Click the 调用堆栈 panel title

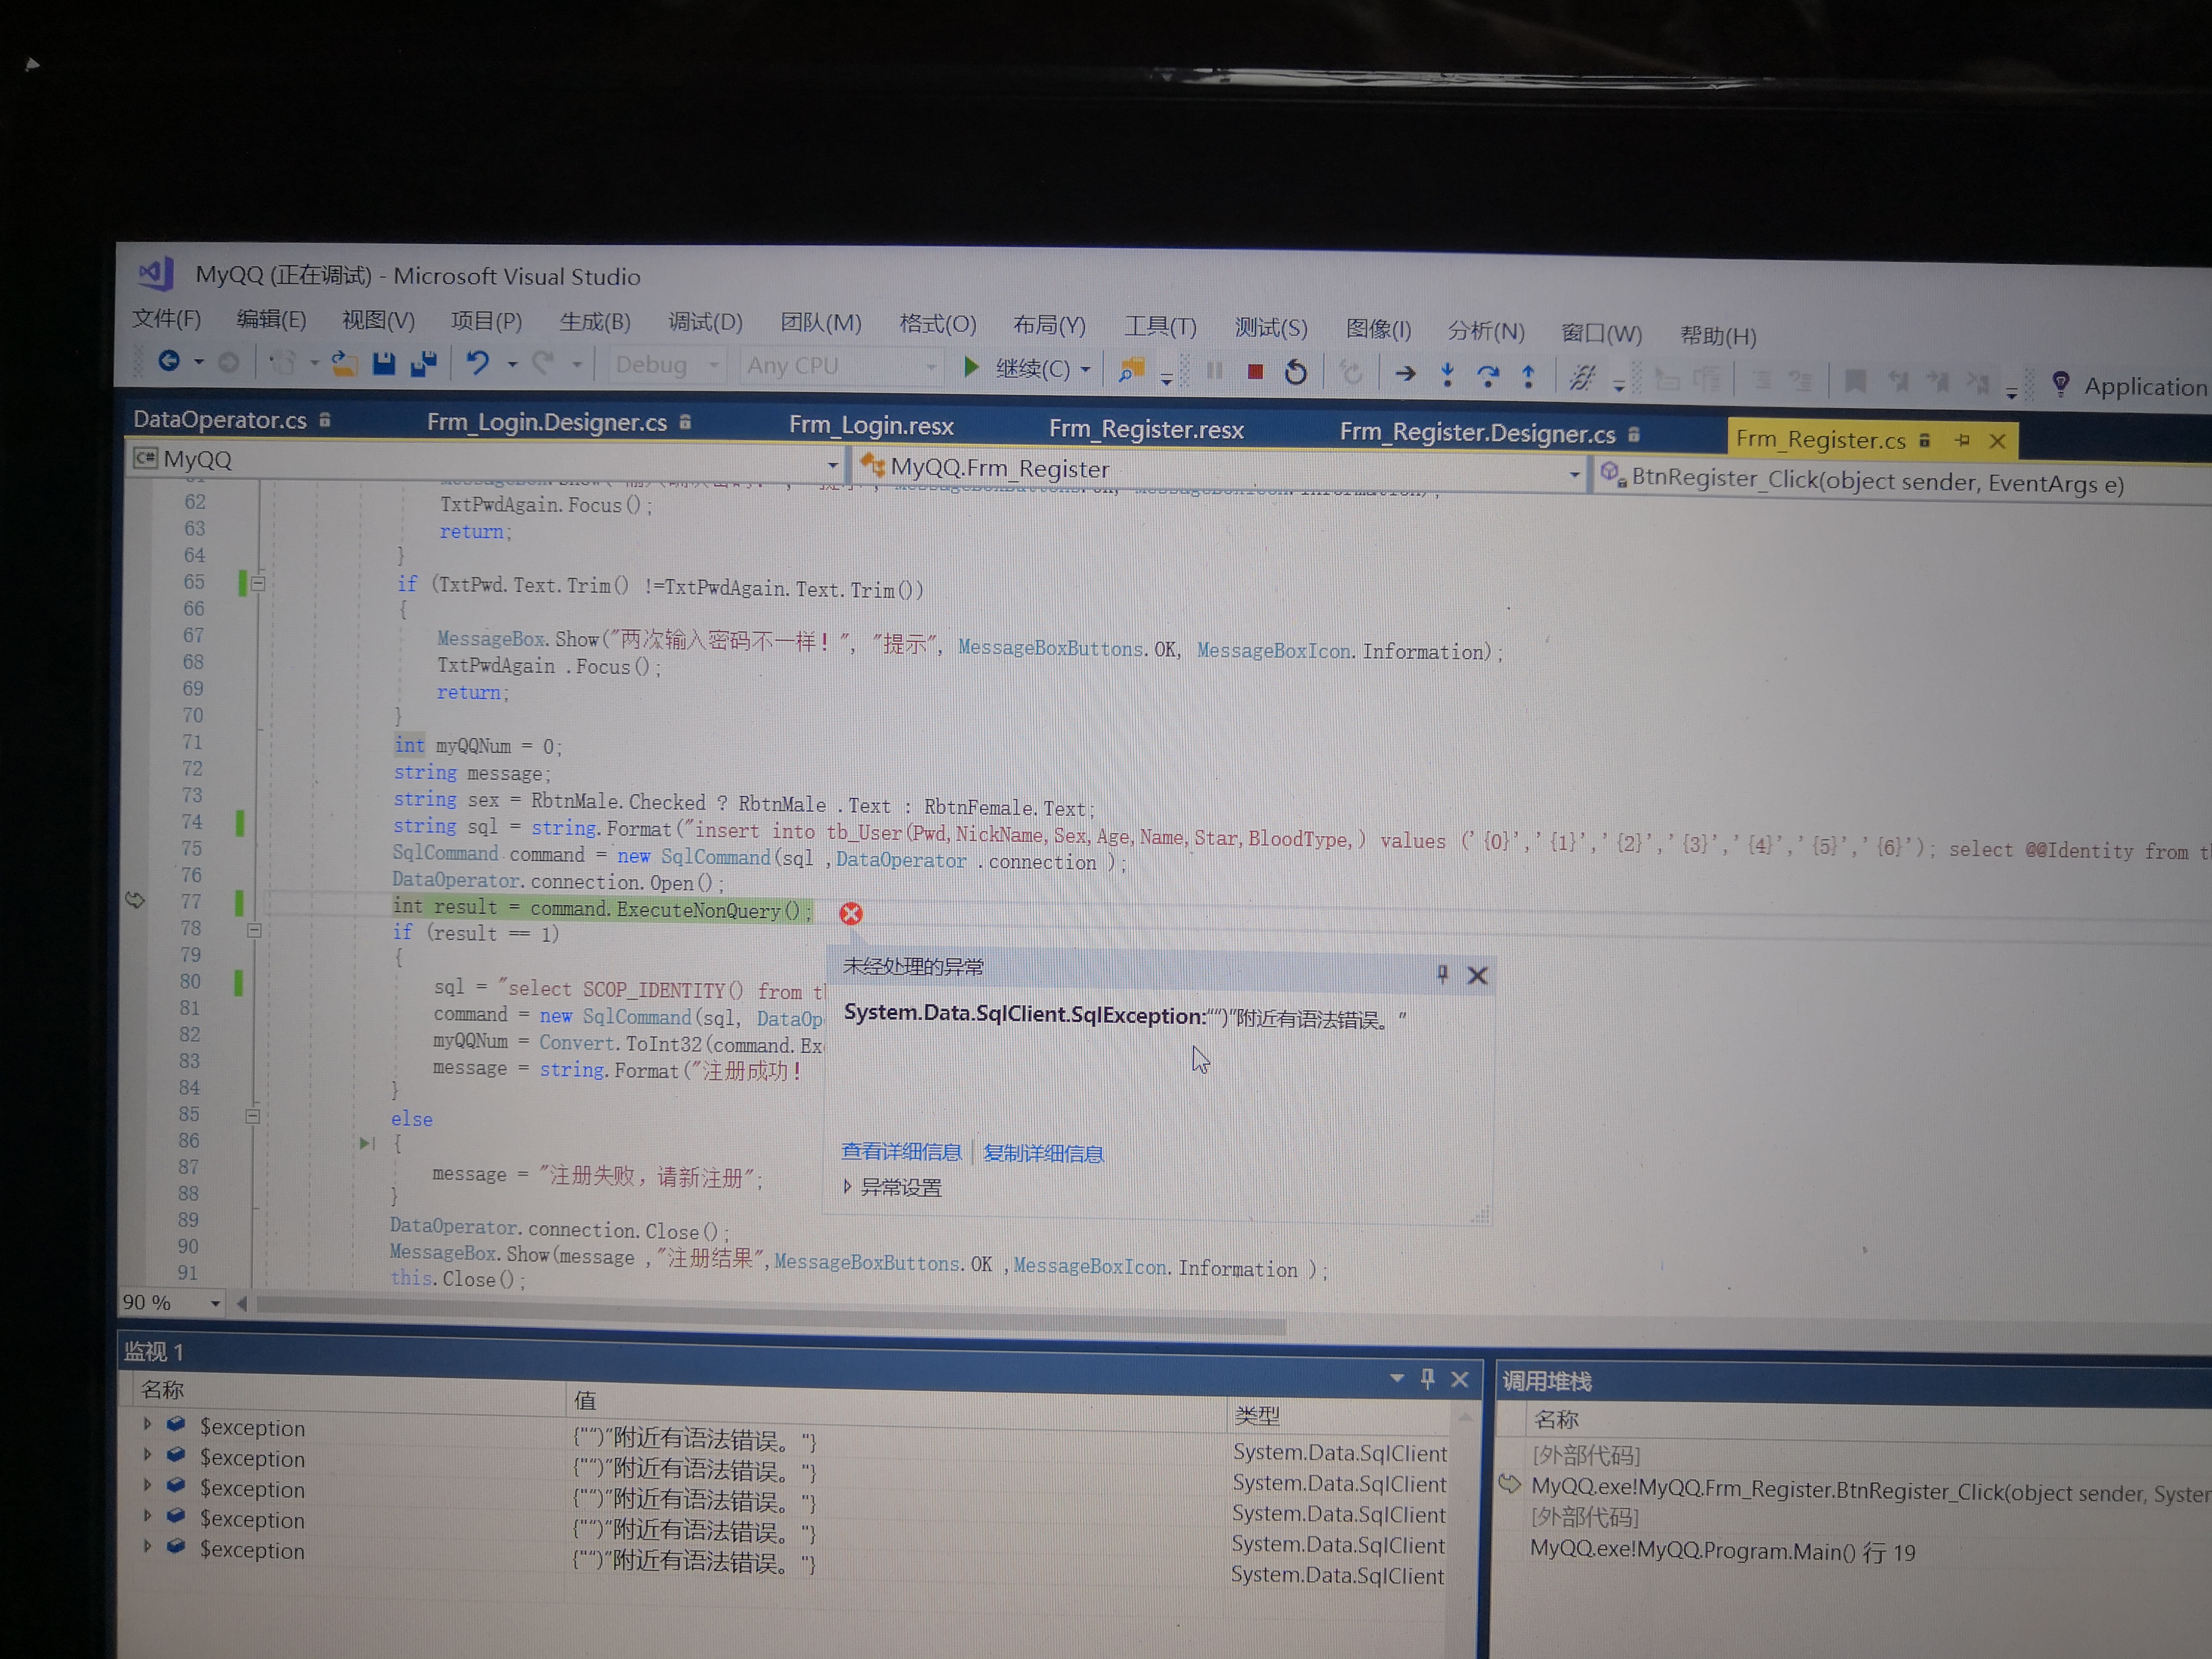[x=1546, y=1381]
